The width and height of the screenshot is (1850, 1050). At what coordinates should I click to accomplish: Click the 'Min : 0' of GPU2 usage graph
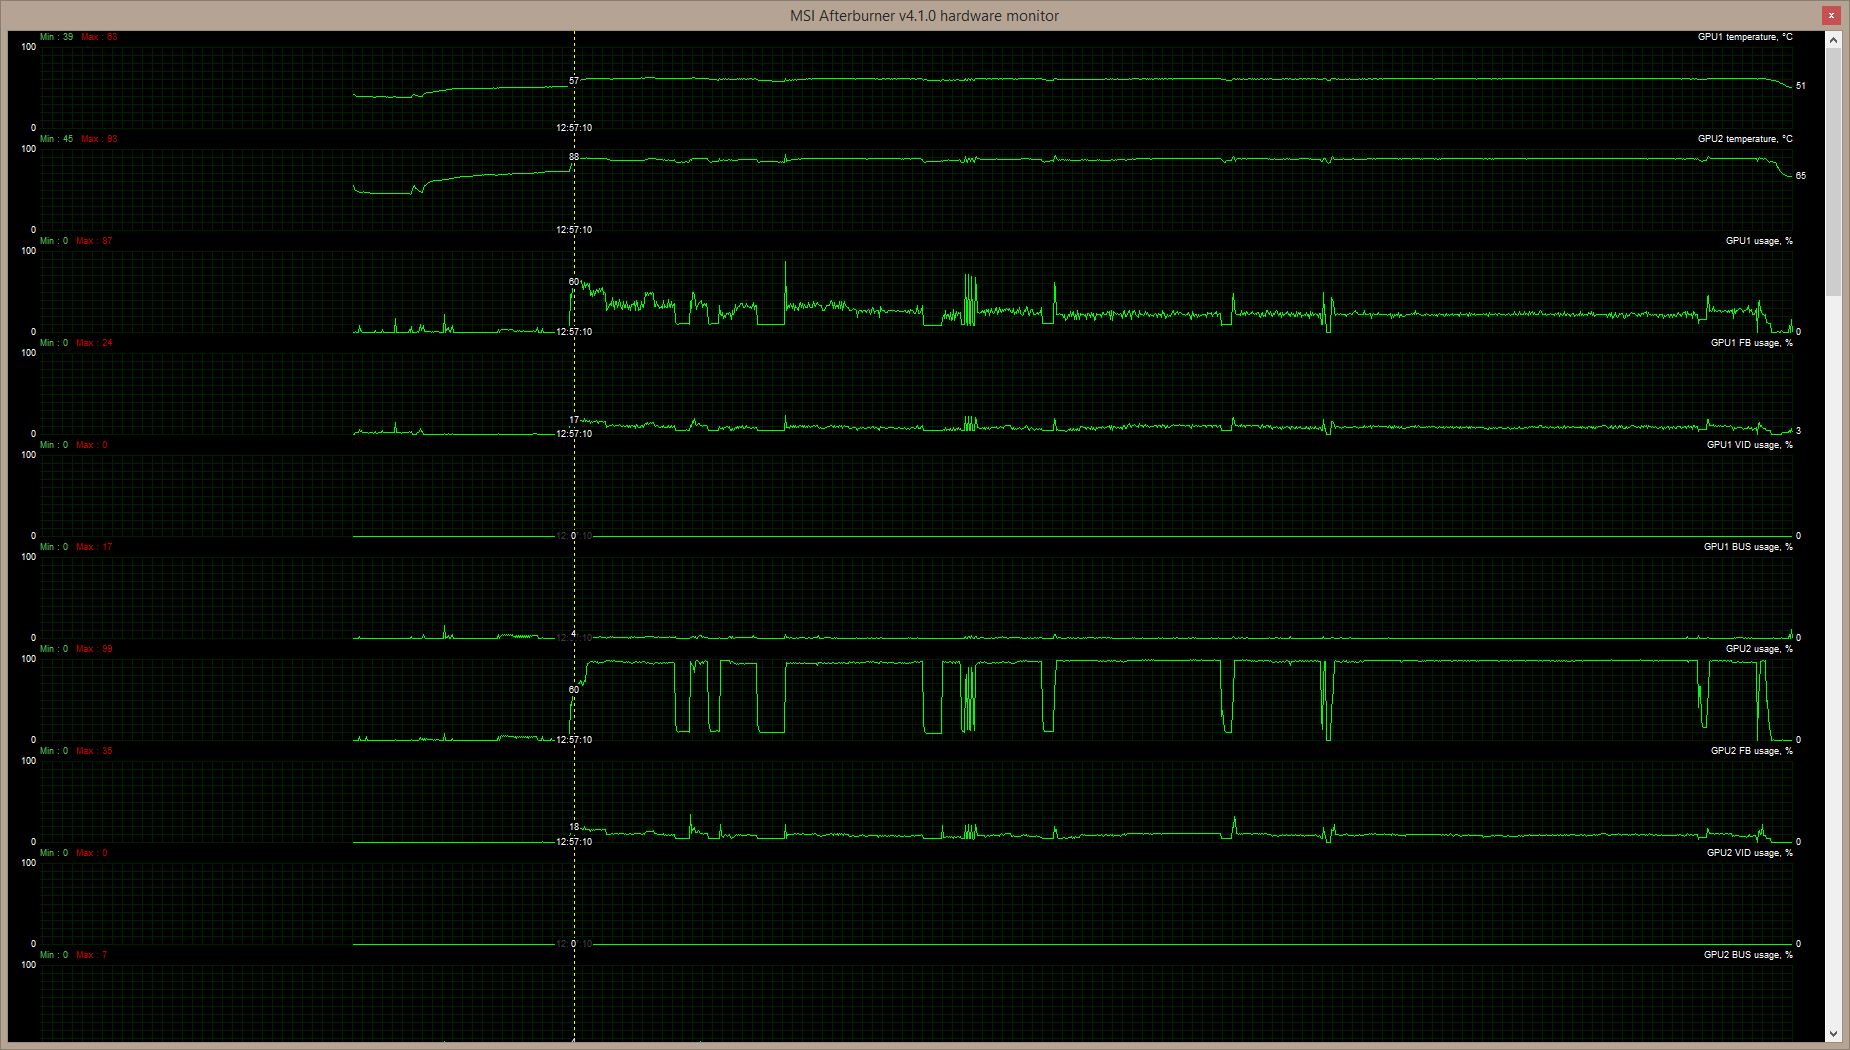[x=54, y=649]
